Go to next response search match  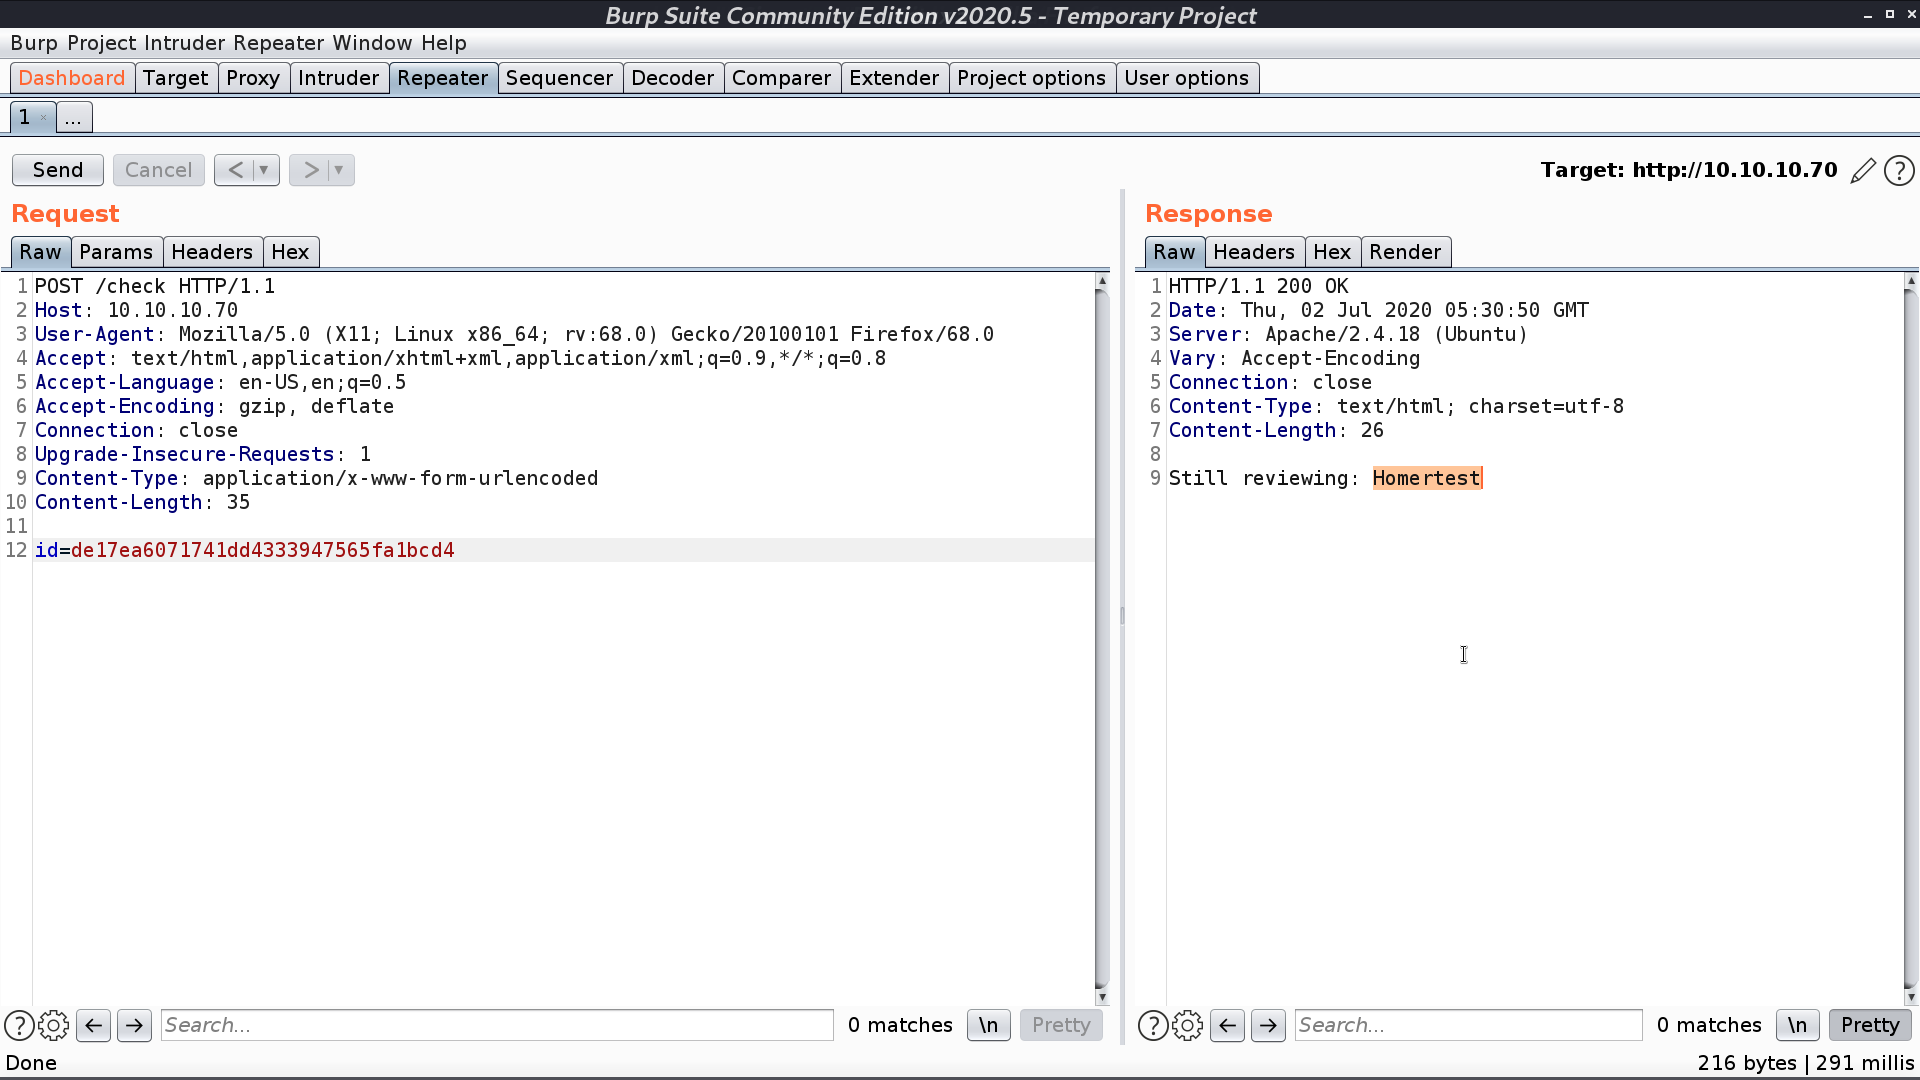pos(1268,1025)
